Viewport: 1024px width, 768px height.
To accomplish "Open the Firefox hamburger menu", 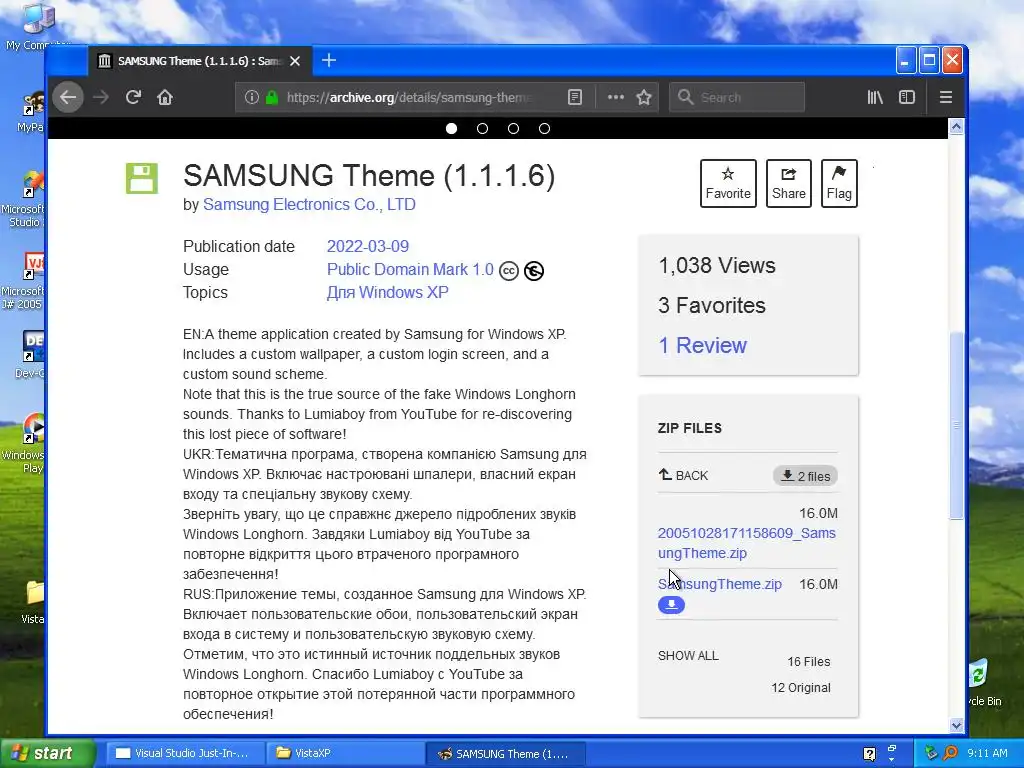I will 945,97.
